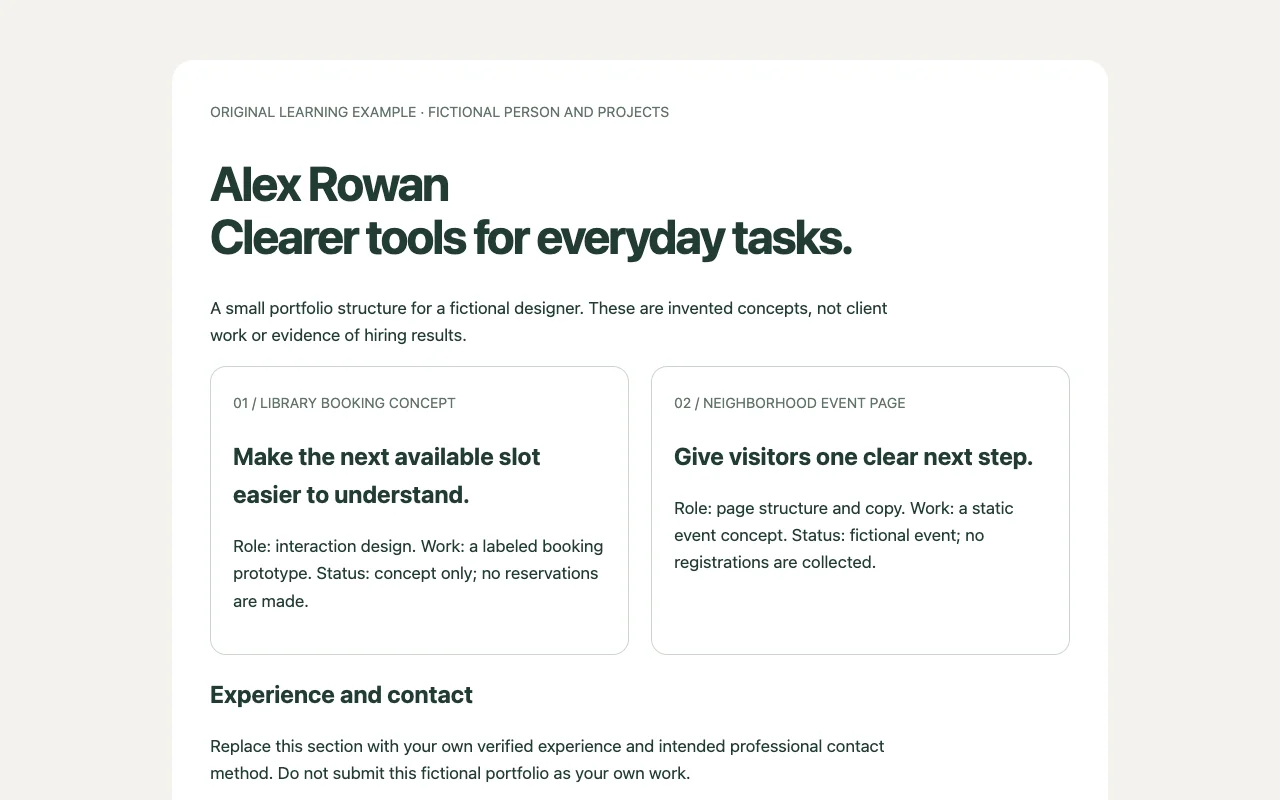The width and height of the screenshot is (1280, 800).
Task: Click 'Make the next available slot' card title
Action: pos(386,476)
